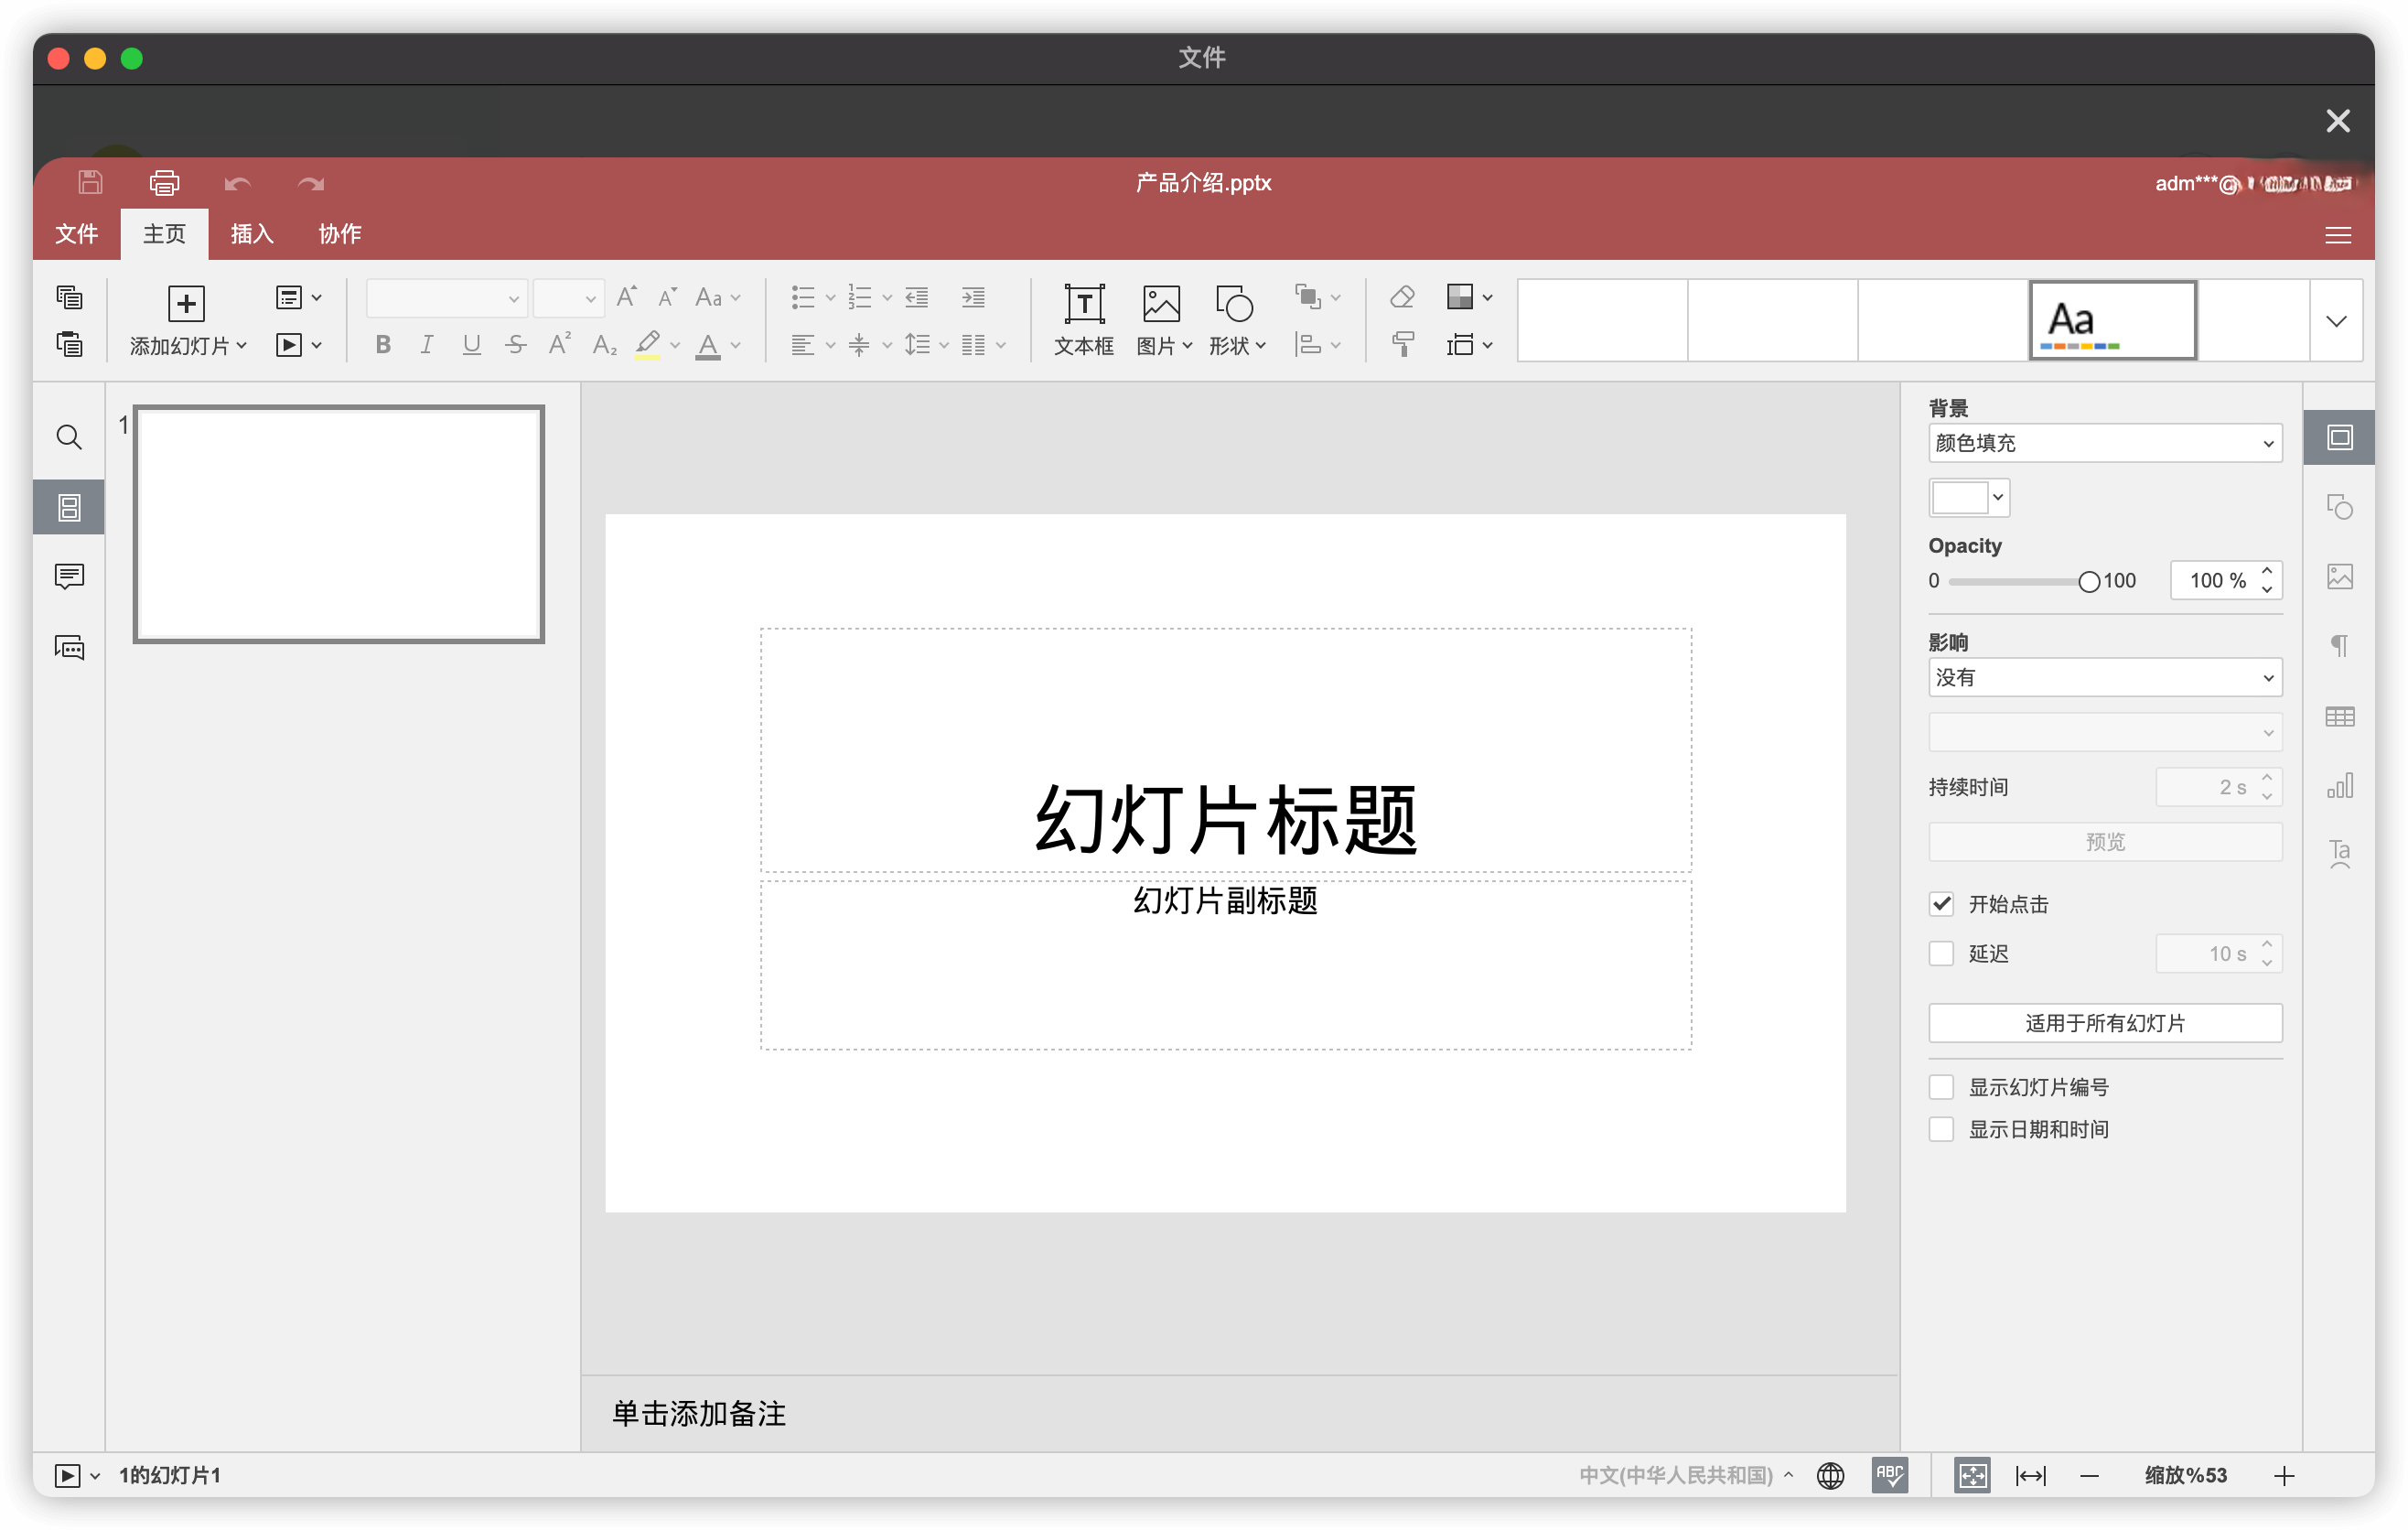Open paragraph settings icon in right sidebar
Viewport: 2408px width, 1530px height.
tap(2339, 646)
